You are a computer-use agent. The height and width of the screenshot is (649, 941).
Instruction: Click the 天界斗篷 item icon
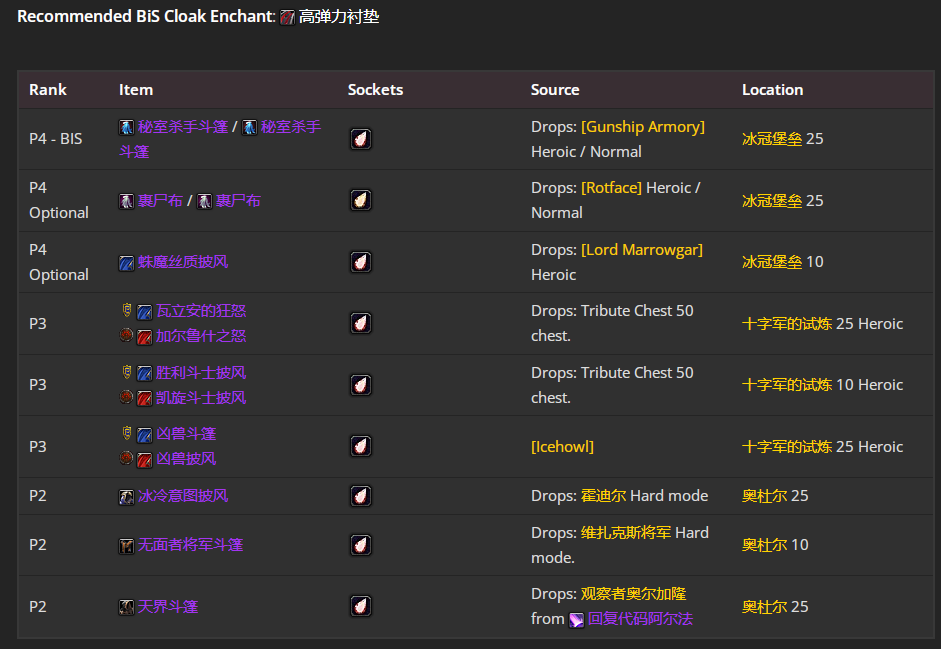pyautogui.click(x=126, y=606)
